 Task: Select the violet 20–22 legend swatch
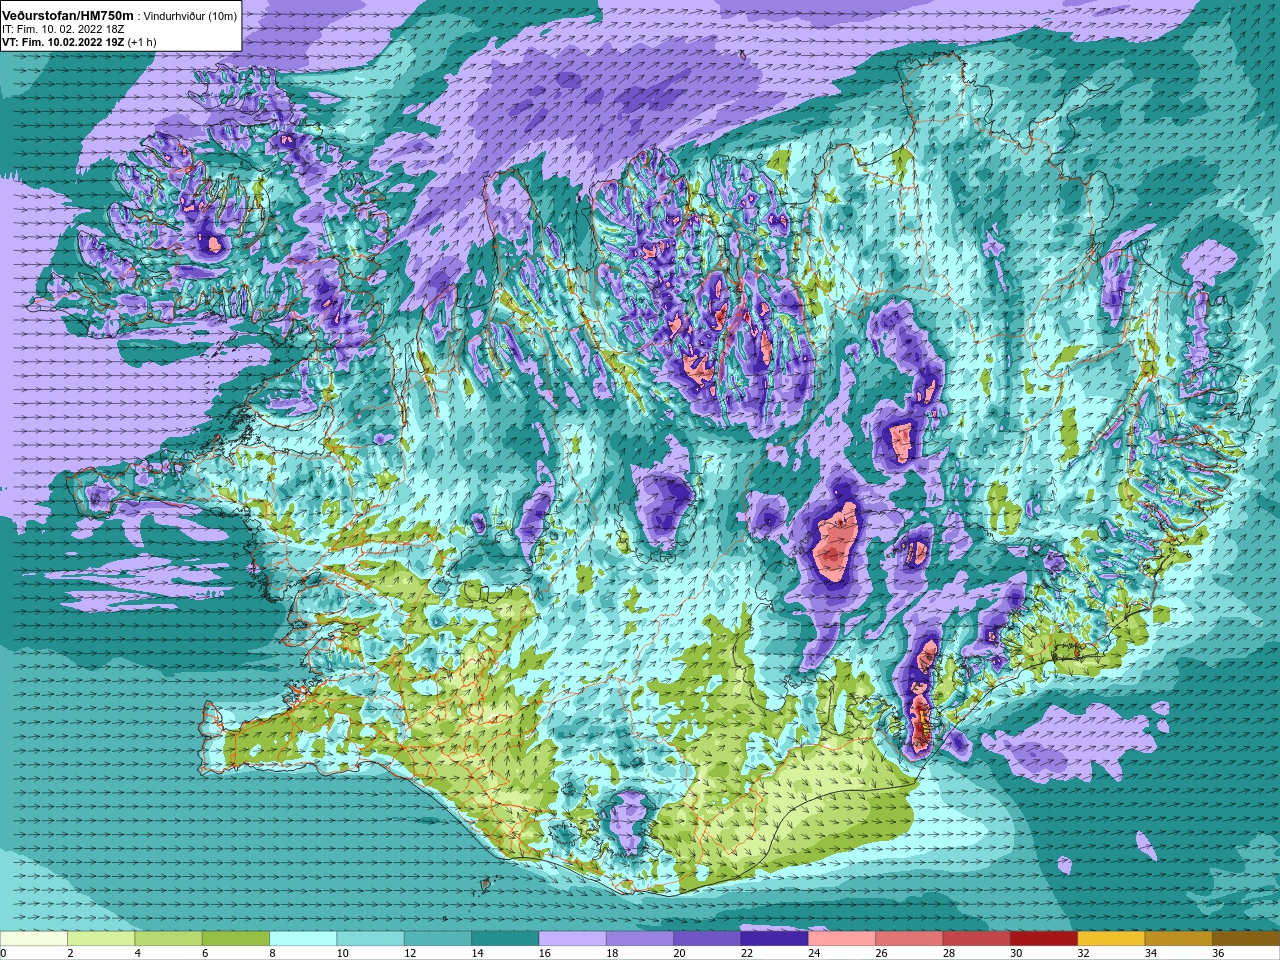(x=707, y=939)
